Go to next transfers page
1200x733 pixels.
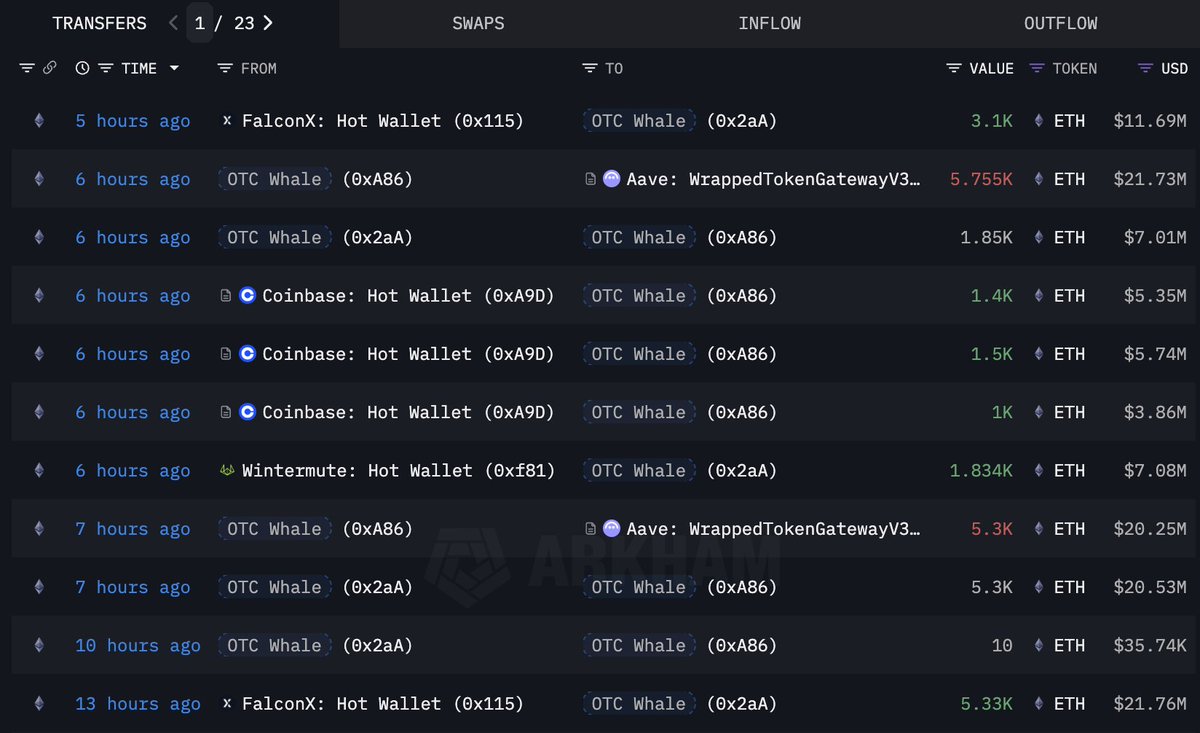coord(268,23)
